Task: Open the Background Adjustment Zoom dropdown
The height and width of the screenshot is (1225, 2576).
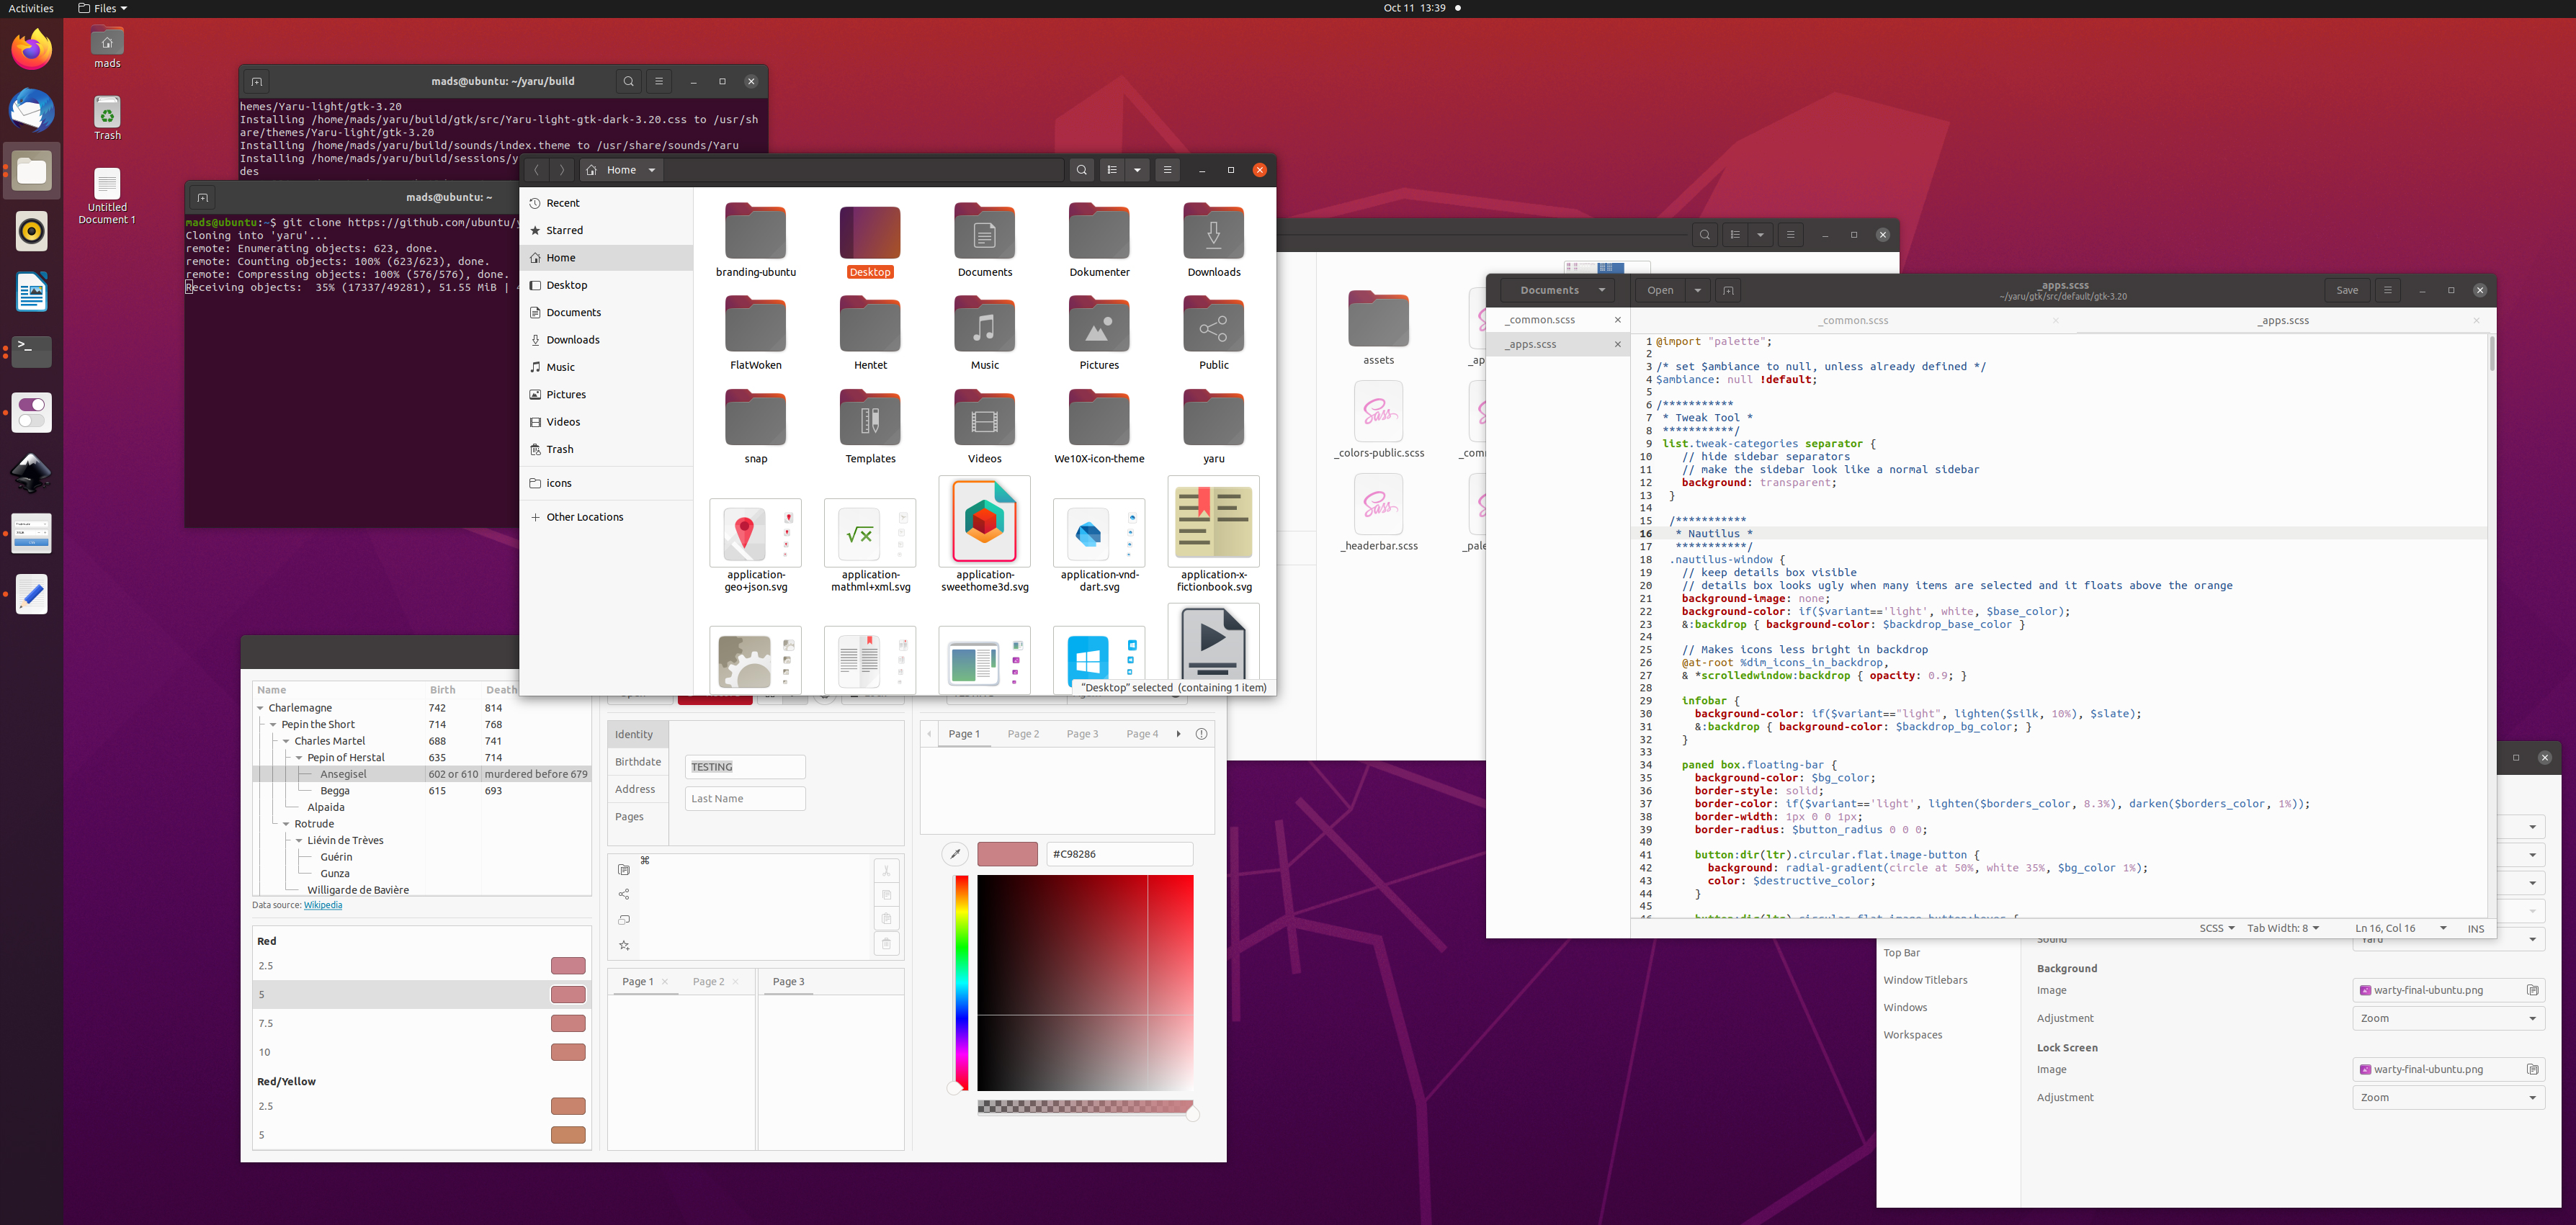Action: tap(2447, 1019)
